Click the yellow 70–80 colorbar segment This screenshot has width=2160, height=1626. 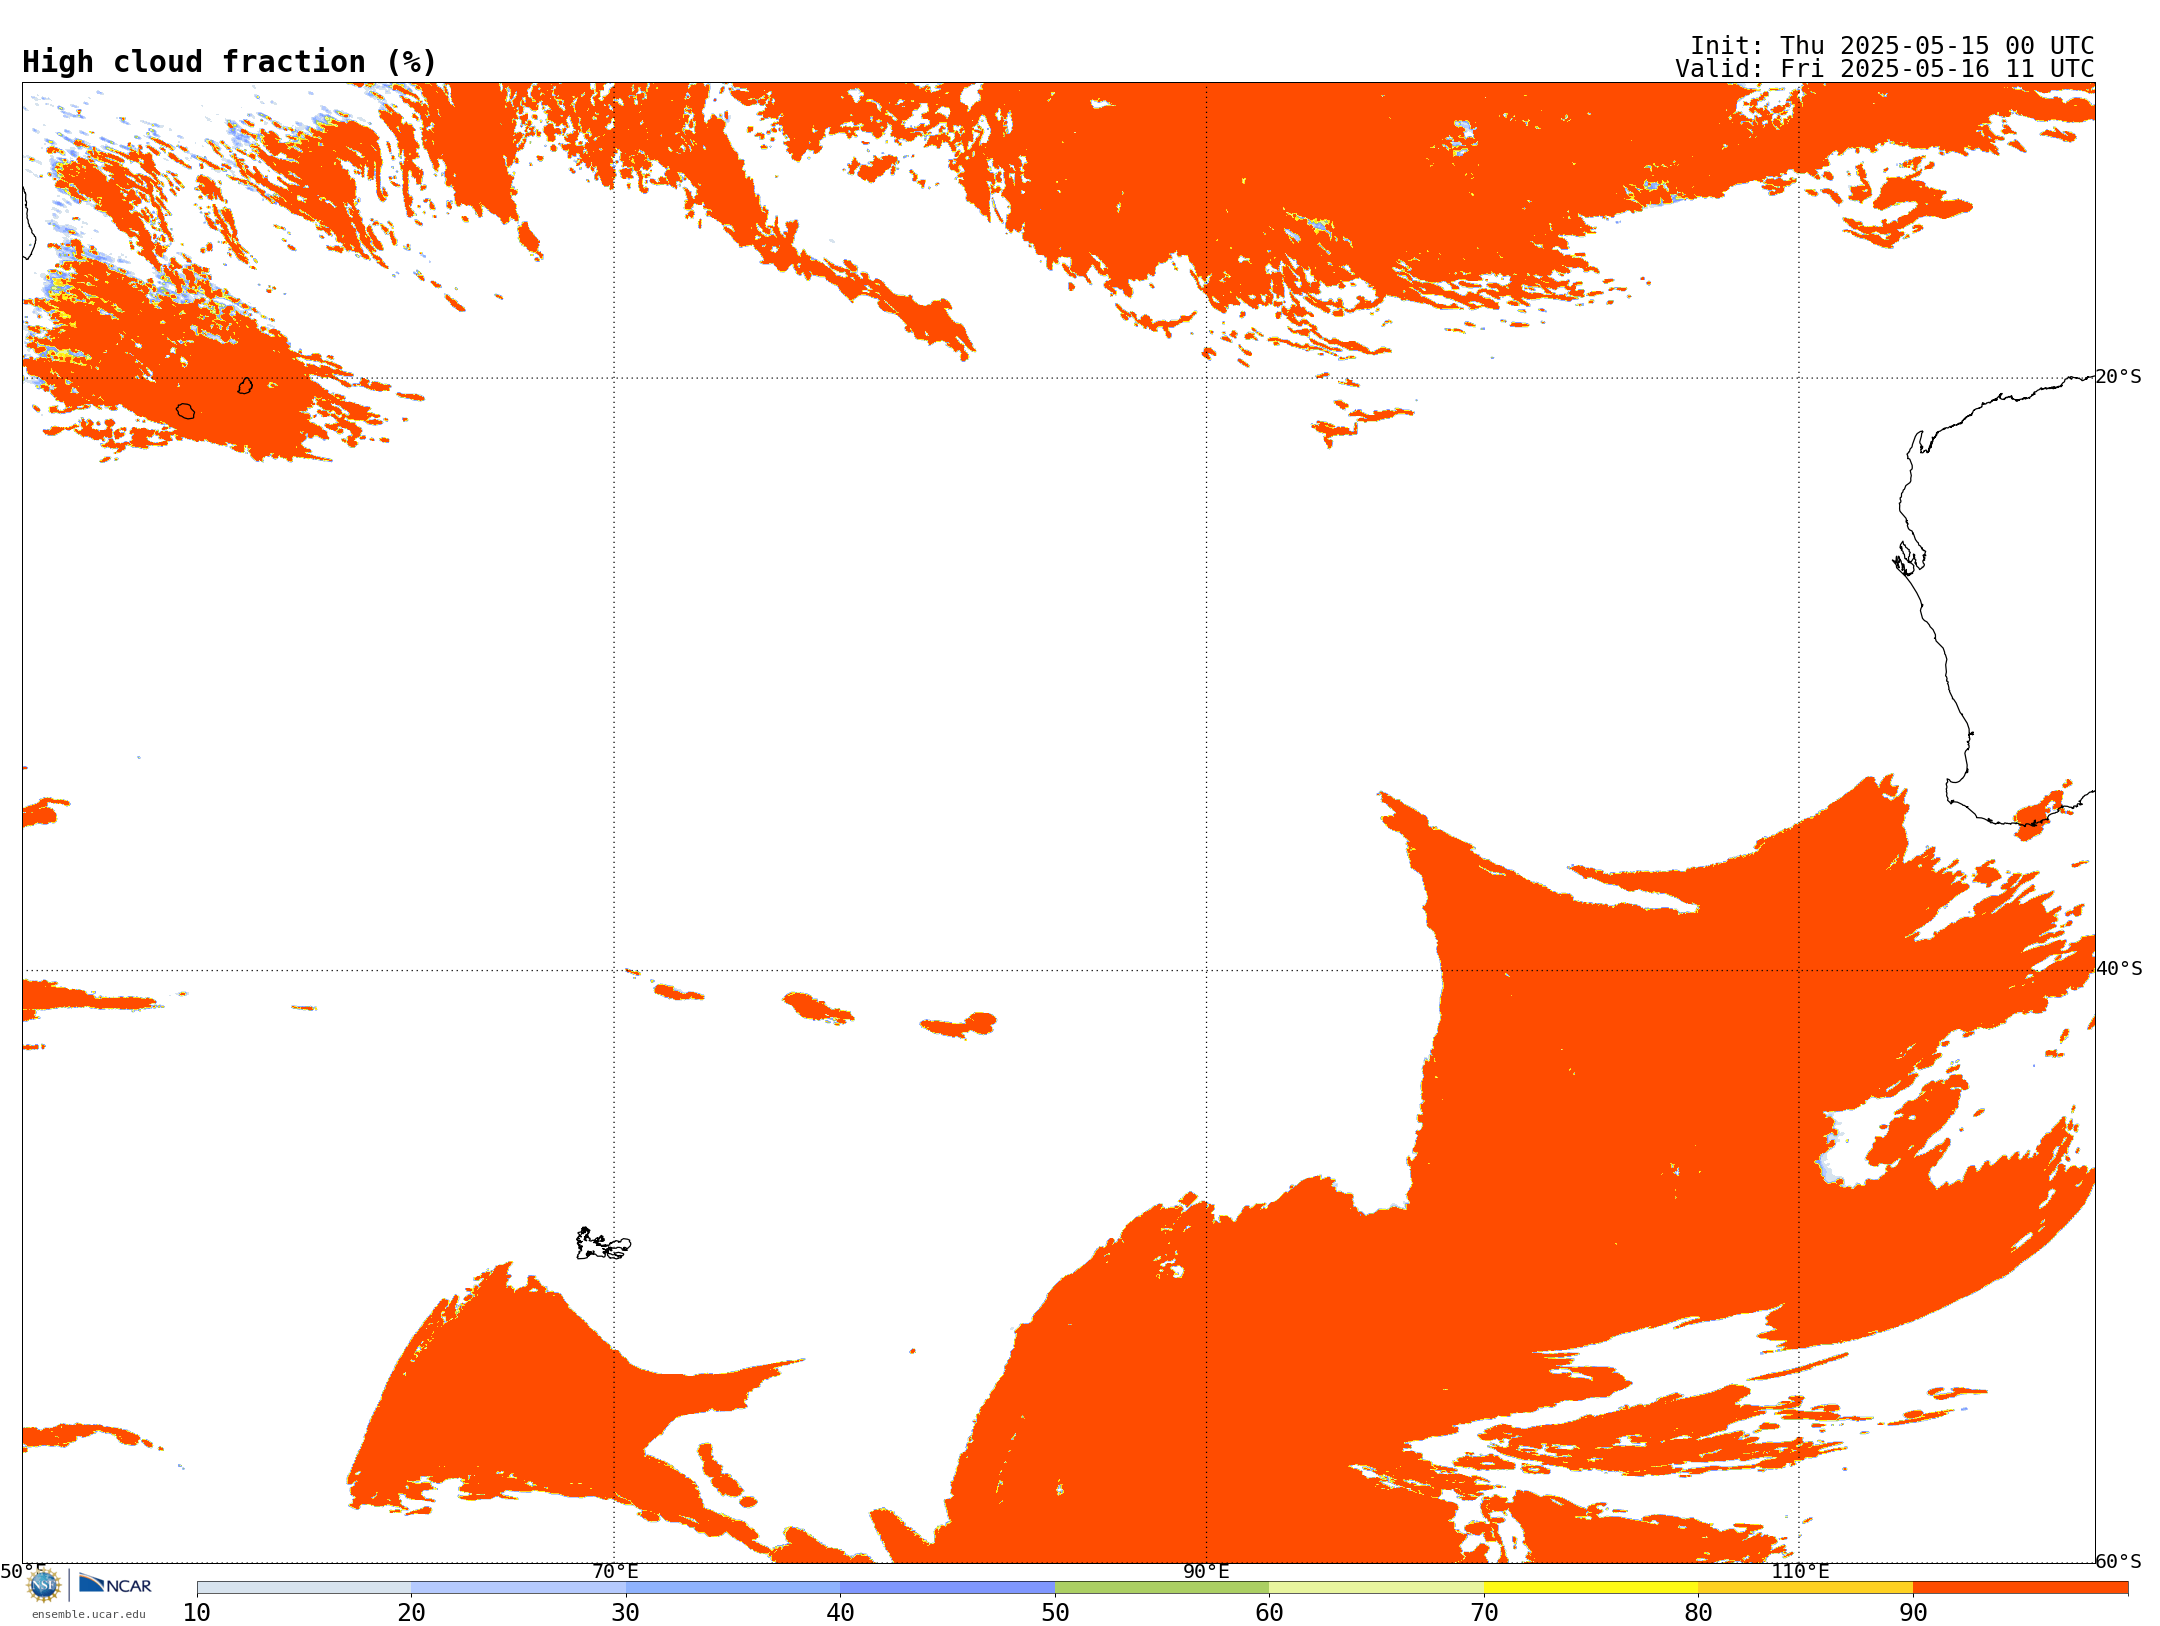pyautogui.click(x=1591, y=1588)
